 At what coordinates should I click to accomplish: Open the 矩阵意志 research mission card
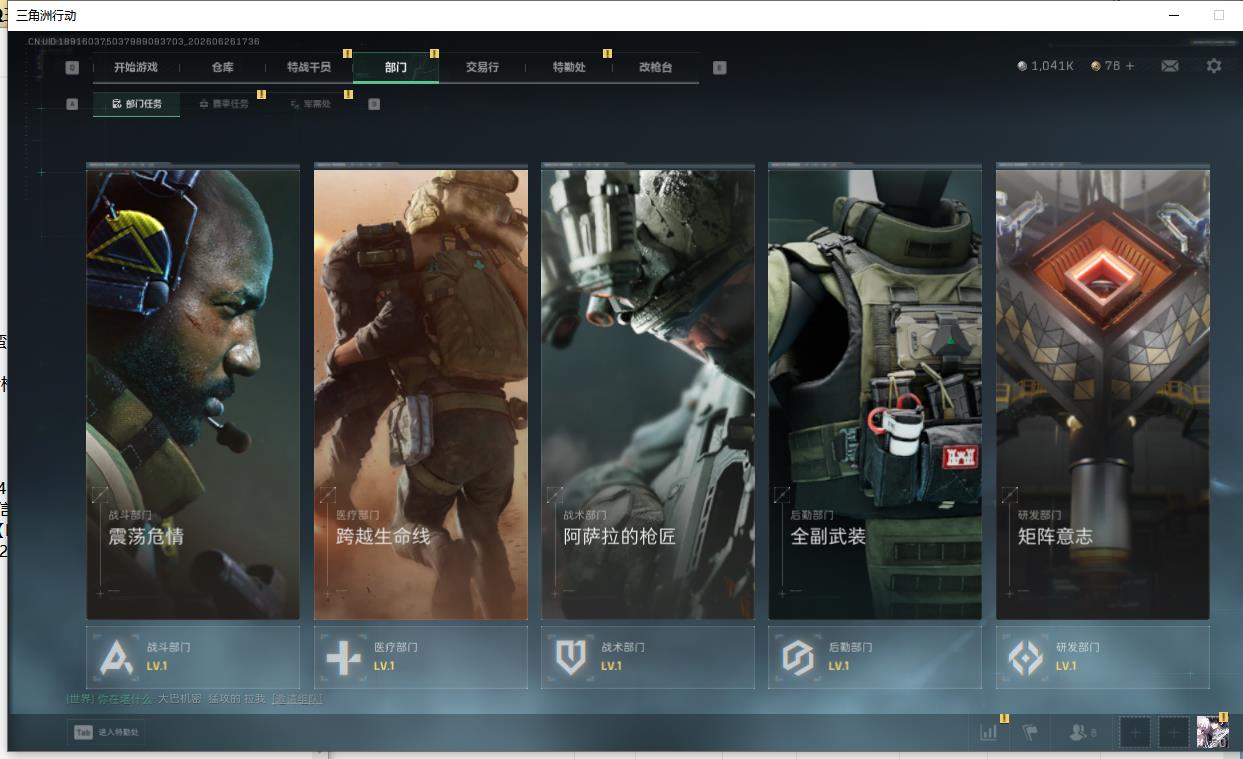pyautogui.click(x=1103, y=392)
